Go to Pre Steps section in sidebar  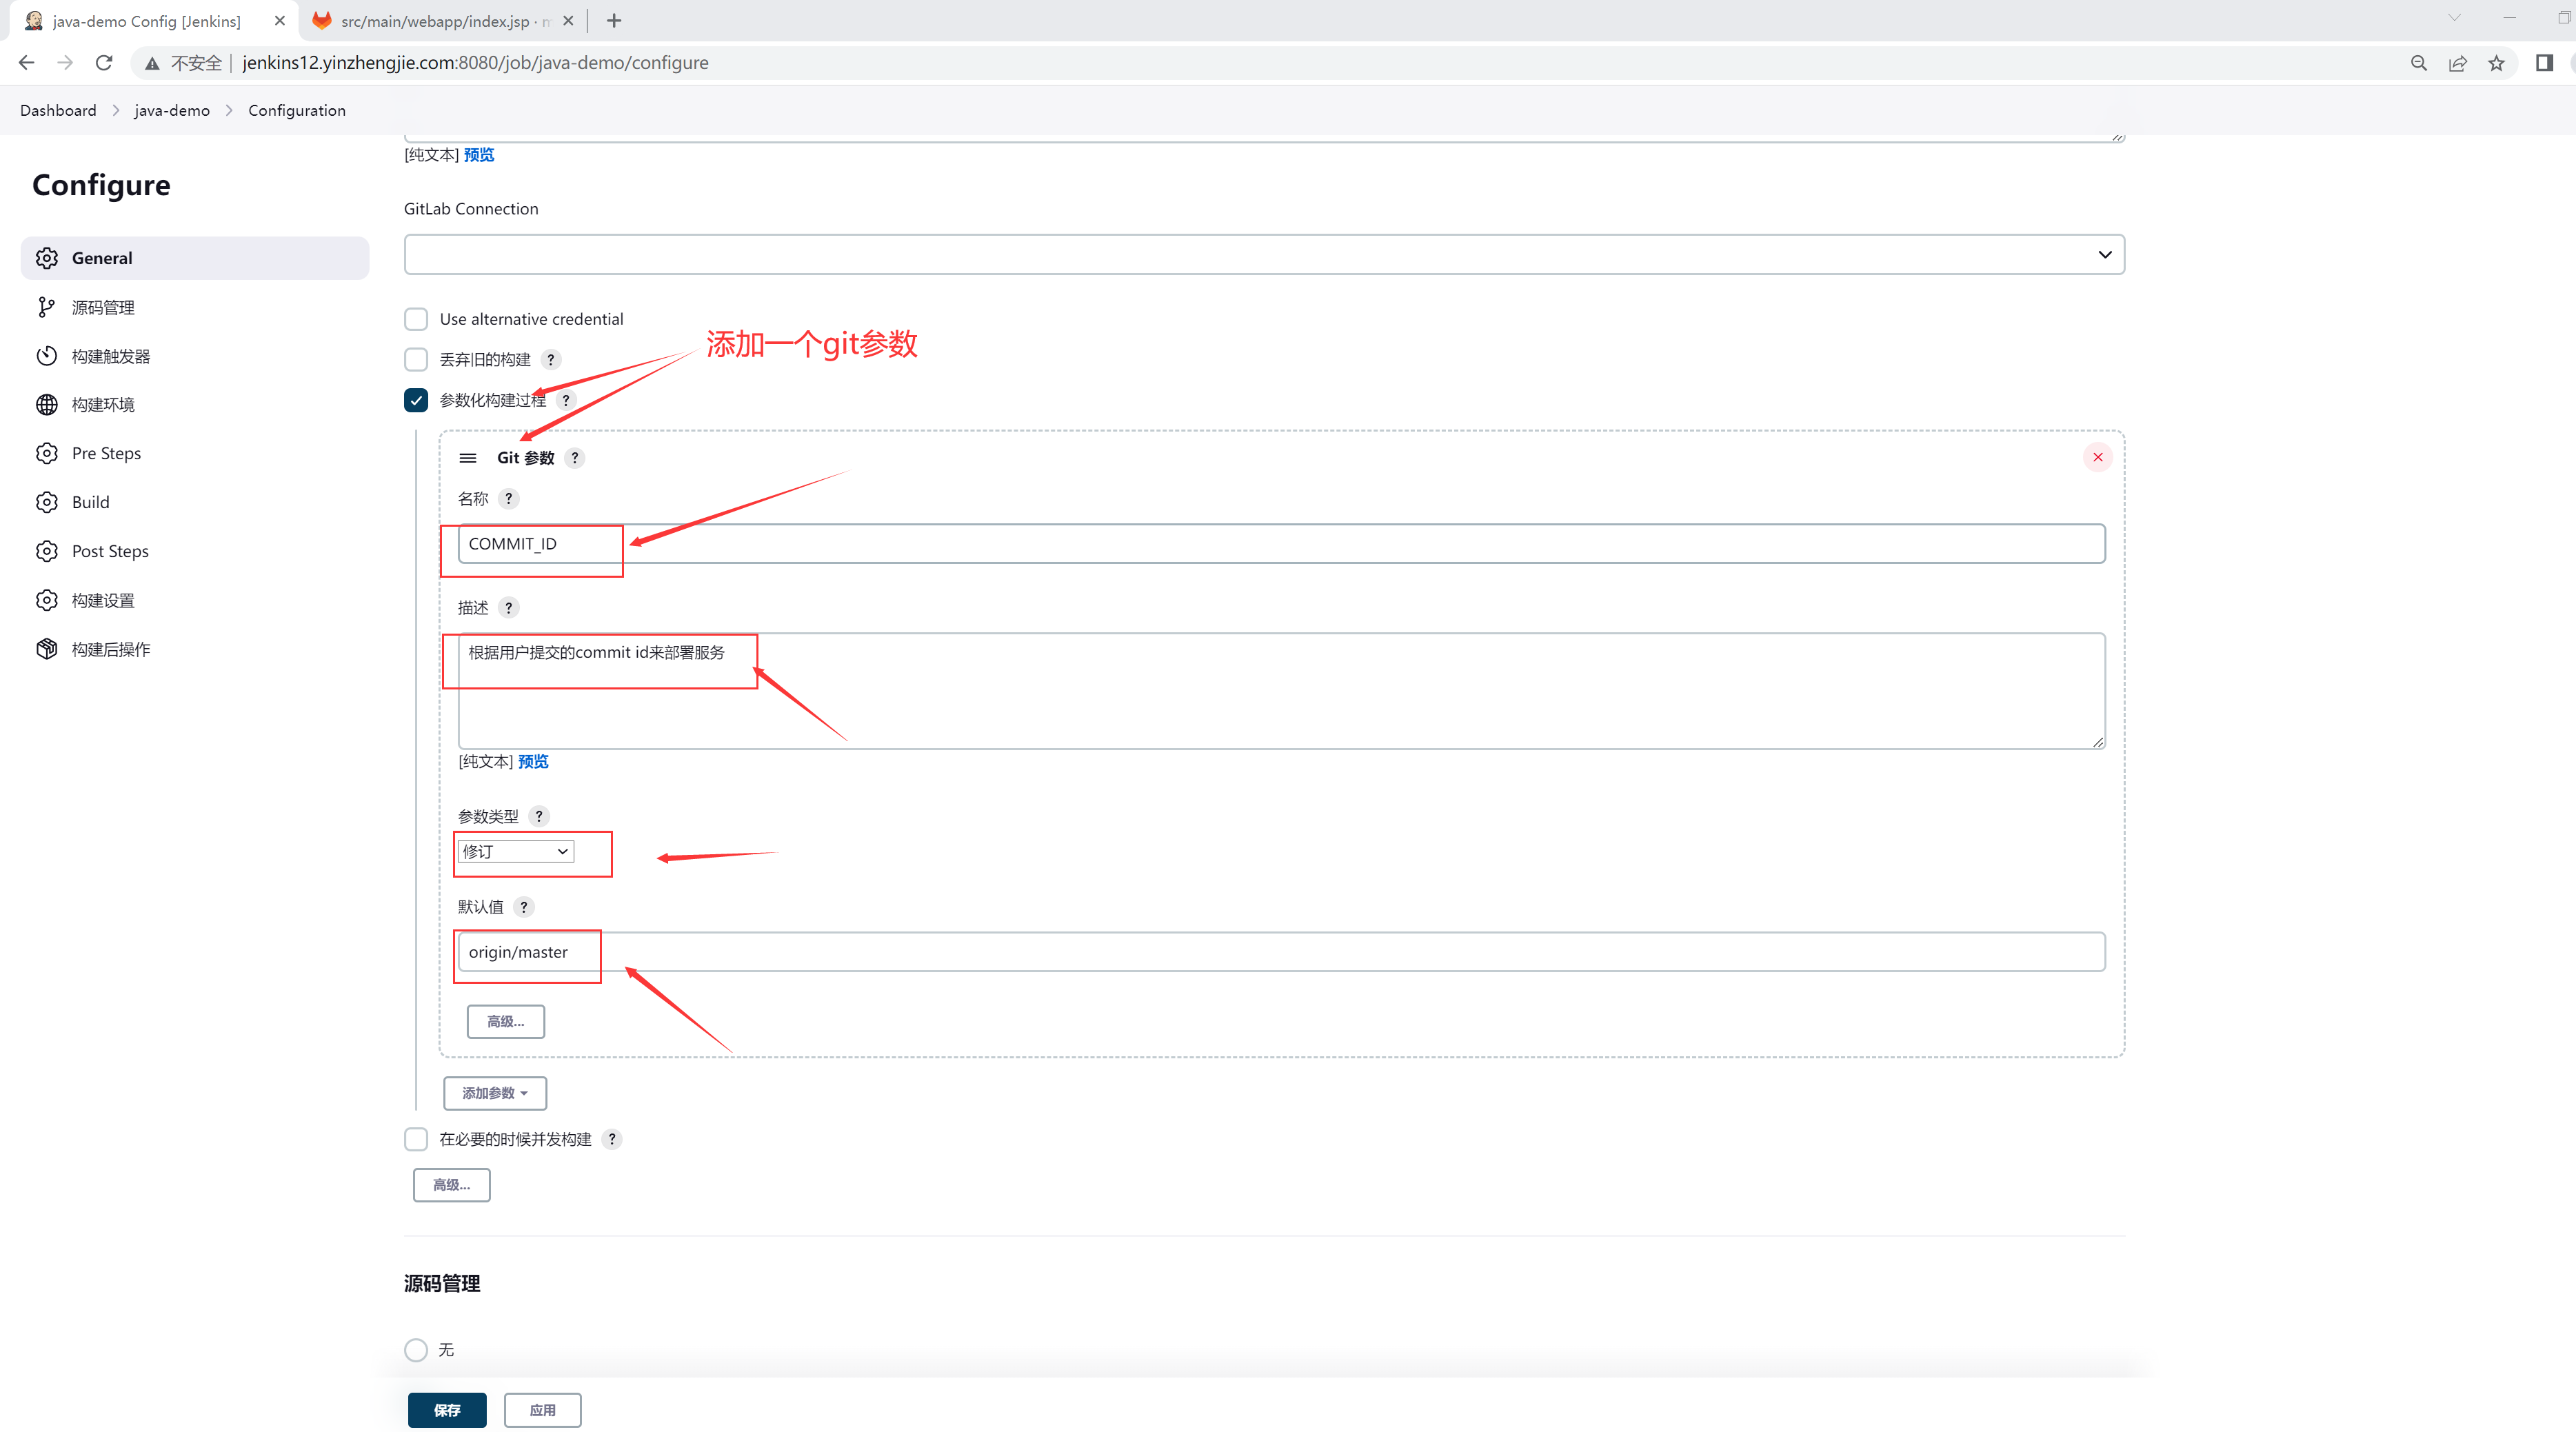click(106, 453)
